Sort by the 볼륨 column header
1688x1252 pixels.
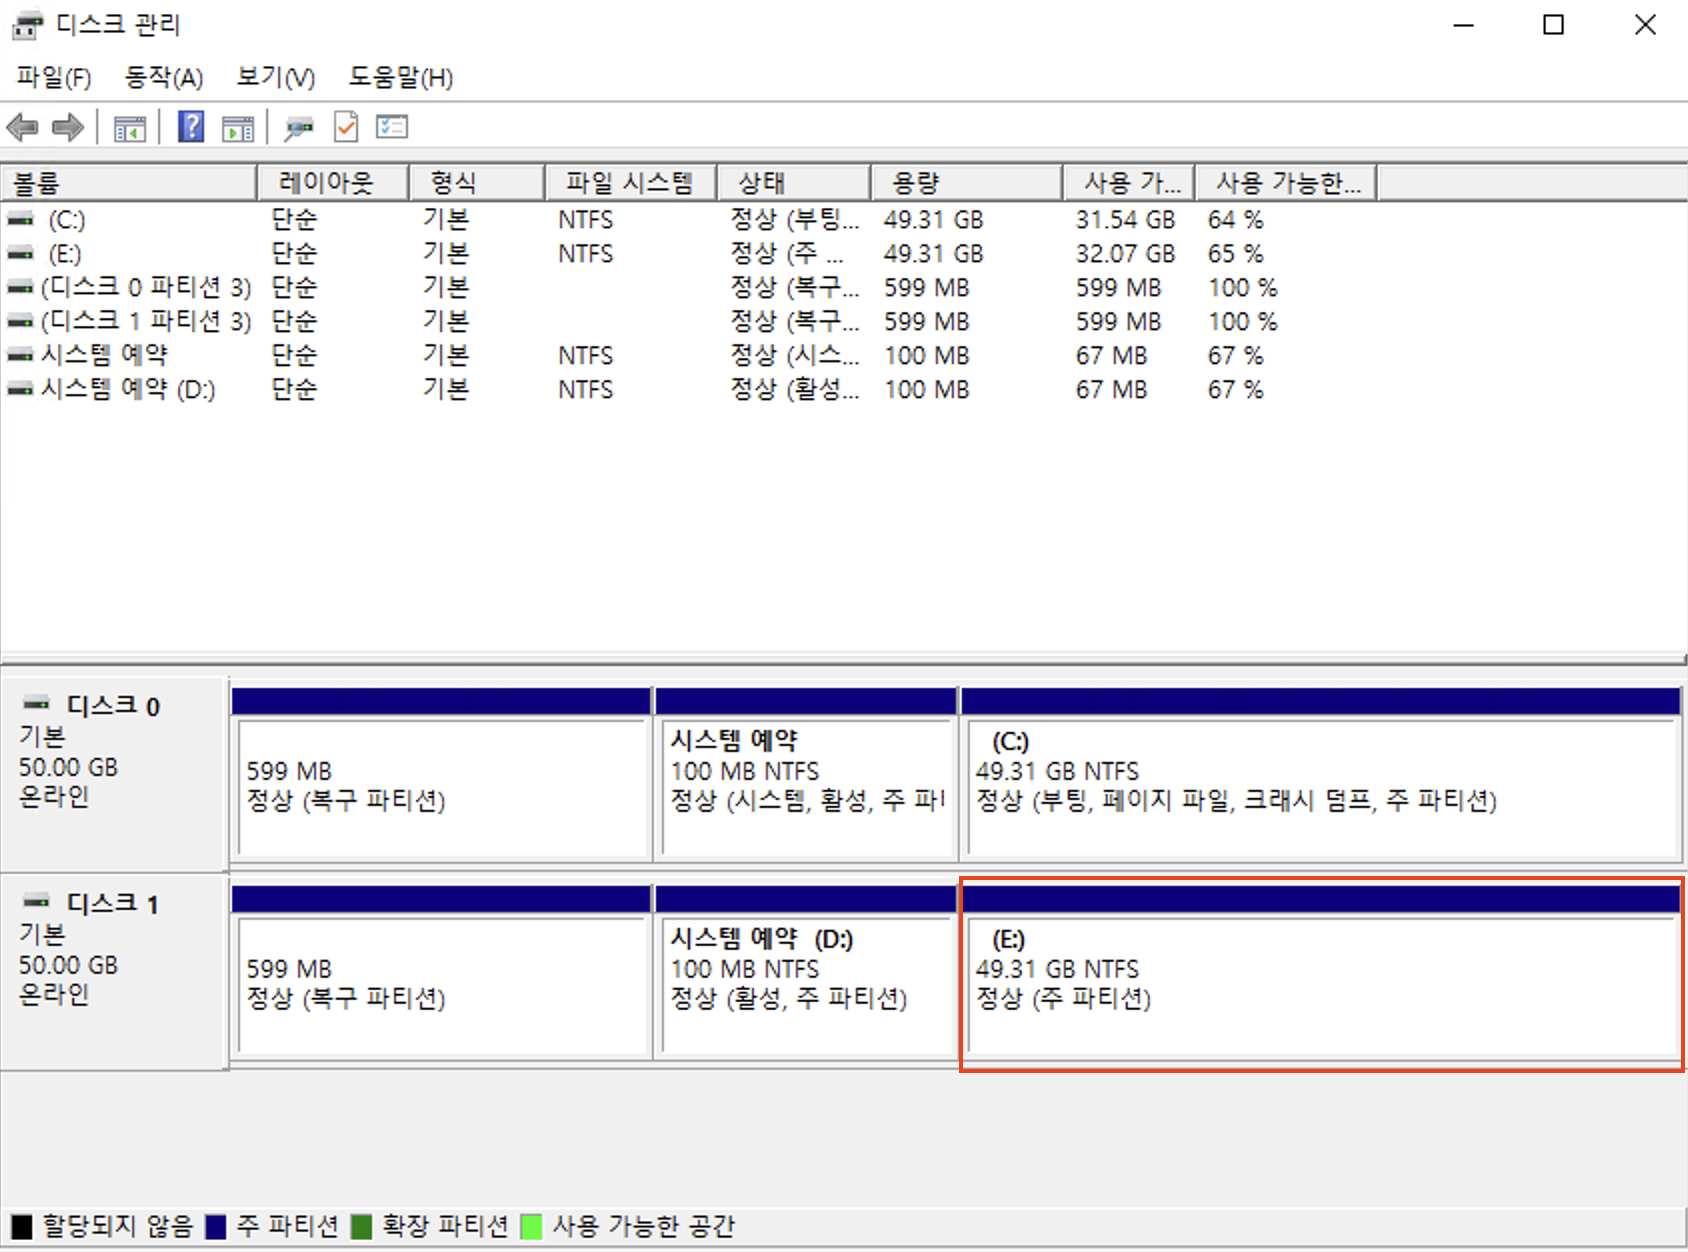pos(129,183)
